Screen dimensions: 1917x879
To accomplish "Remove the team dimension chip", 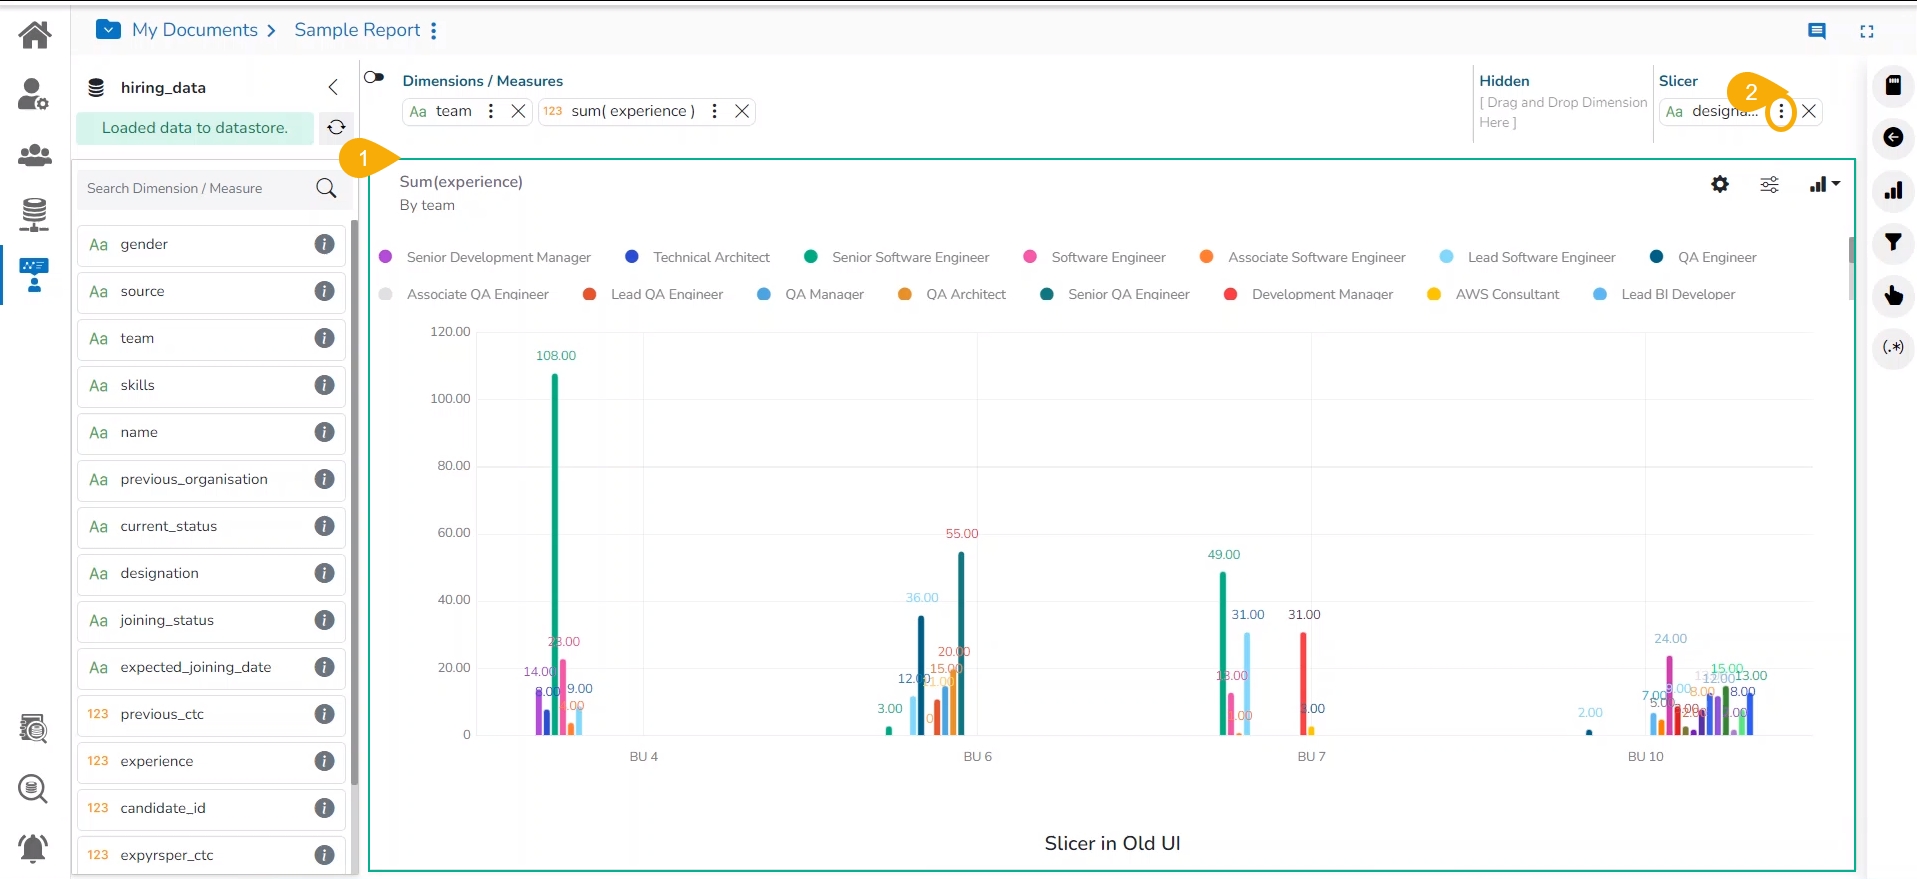I will coord(518,111).
